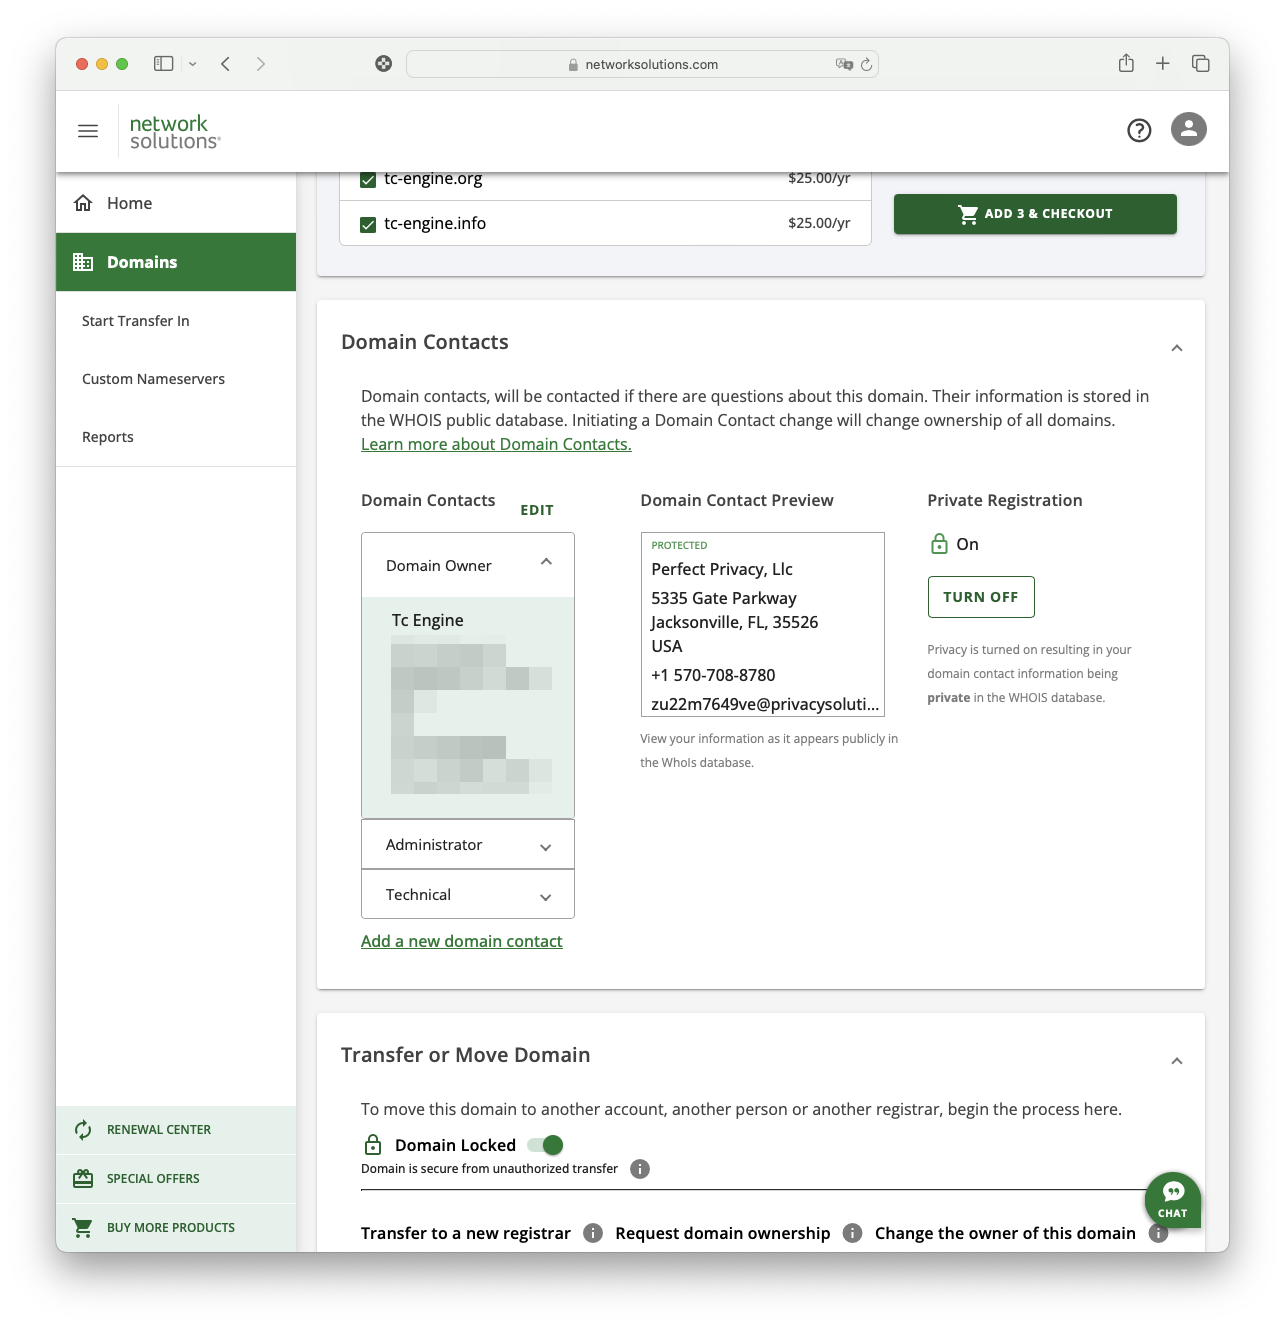Viewport: 1285px width, 1326px height.
Task: Open a new Safari tab
Action: point(1163,64)
